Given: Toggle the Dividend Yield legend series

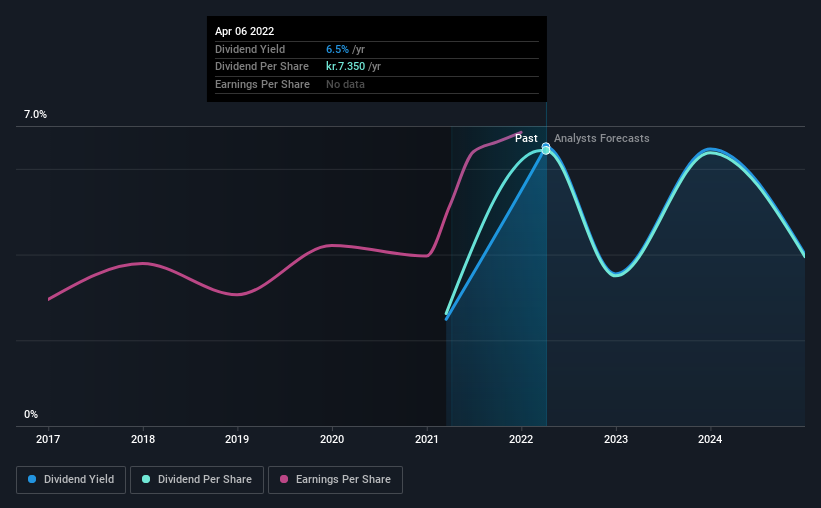Looking at the screenshot, I should 71,480.
